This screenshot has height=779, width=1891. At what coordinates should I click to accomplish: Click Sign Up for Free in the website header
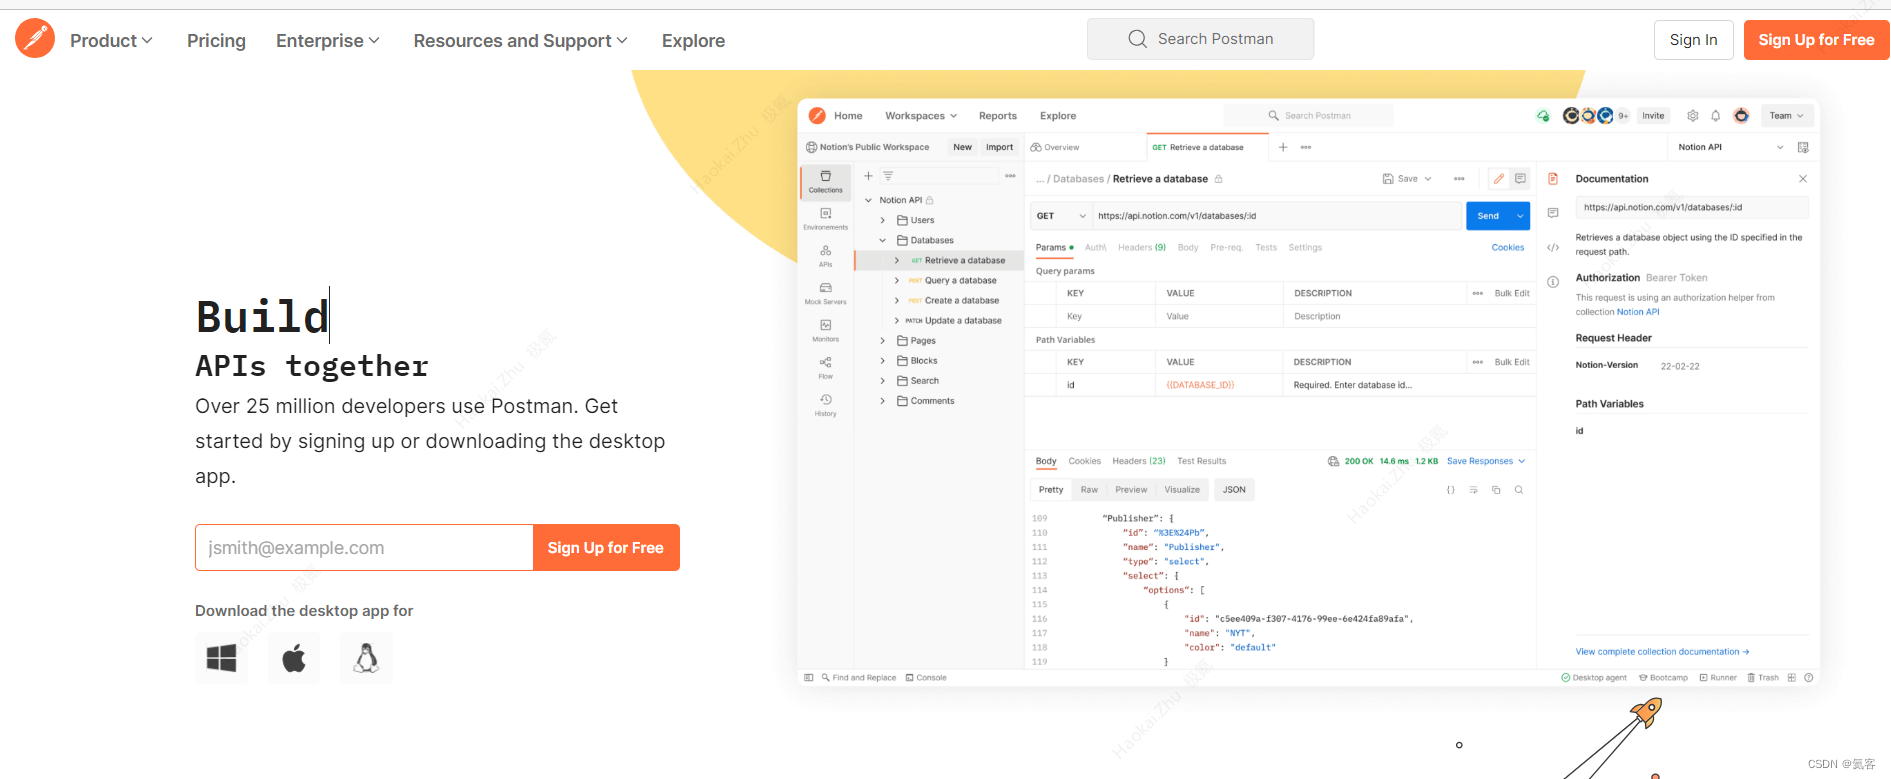click(x=1816, y=40)
